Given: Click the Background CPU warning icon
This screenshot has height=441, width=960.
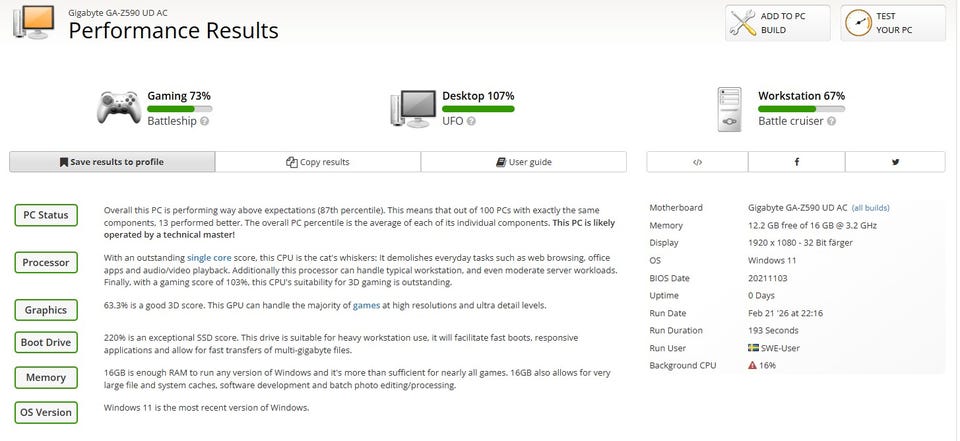Looking at the screenshot, I should pyautogui.click(x=752, y=366).
